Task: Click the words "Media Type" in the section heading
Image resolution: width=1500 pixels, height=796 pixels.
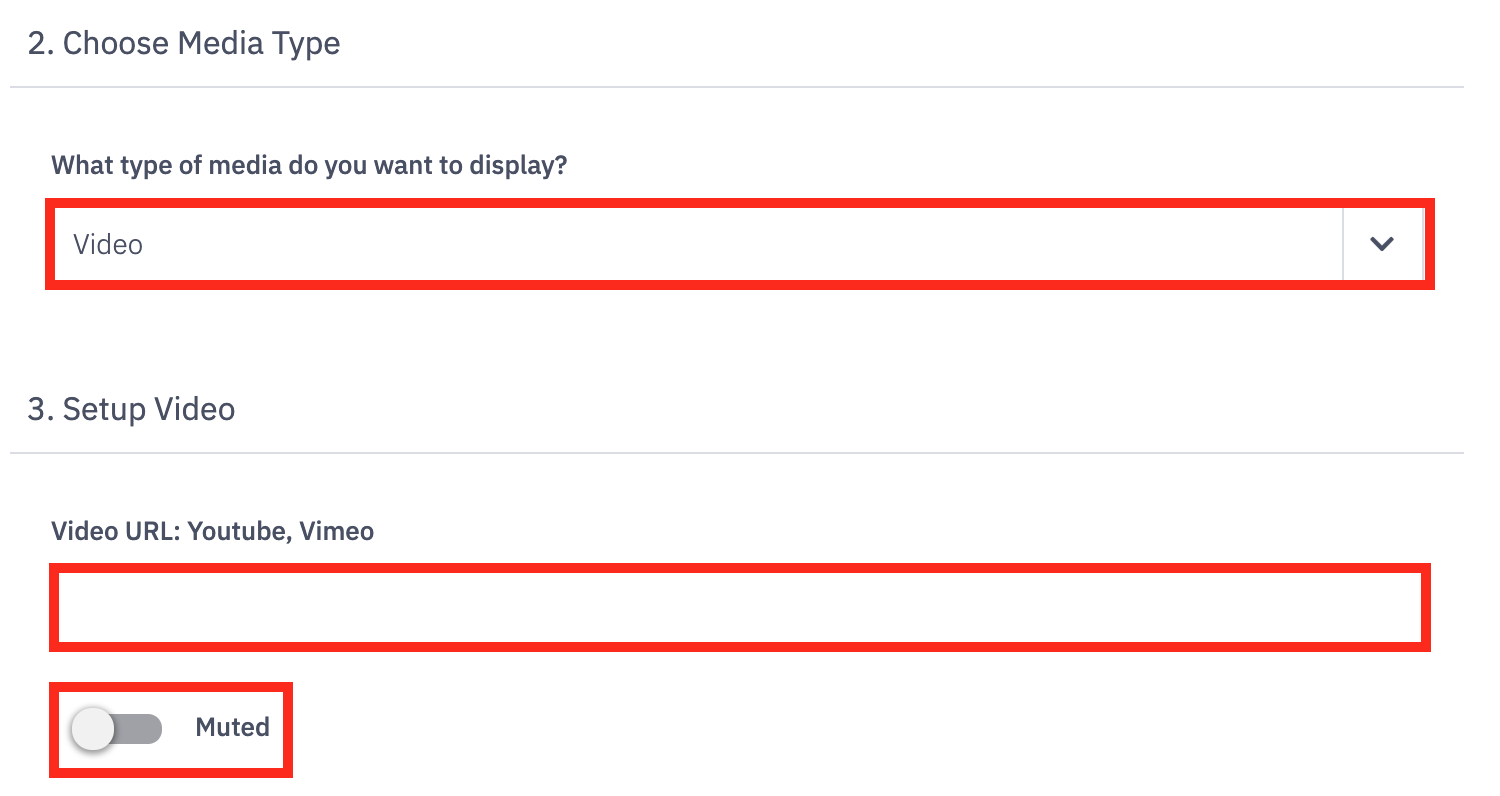Action: click(x=265, y=44)
